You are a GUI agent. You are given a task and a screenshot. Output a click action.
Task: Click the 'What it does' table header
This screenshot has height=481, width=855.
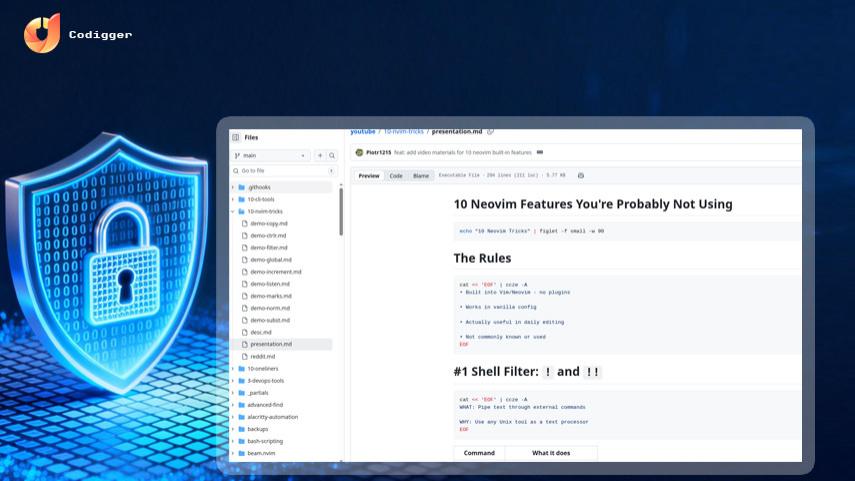point(551,453)
